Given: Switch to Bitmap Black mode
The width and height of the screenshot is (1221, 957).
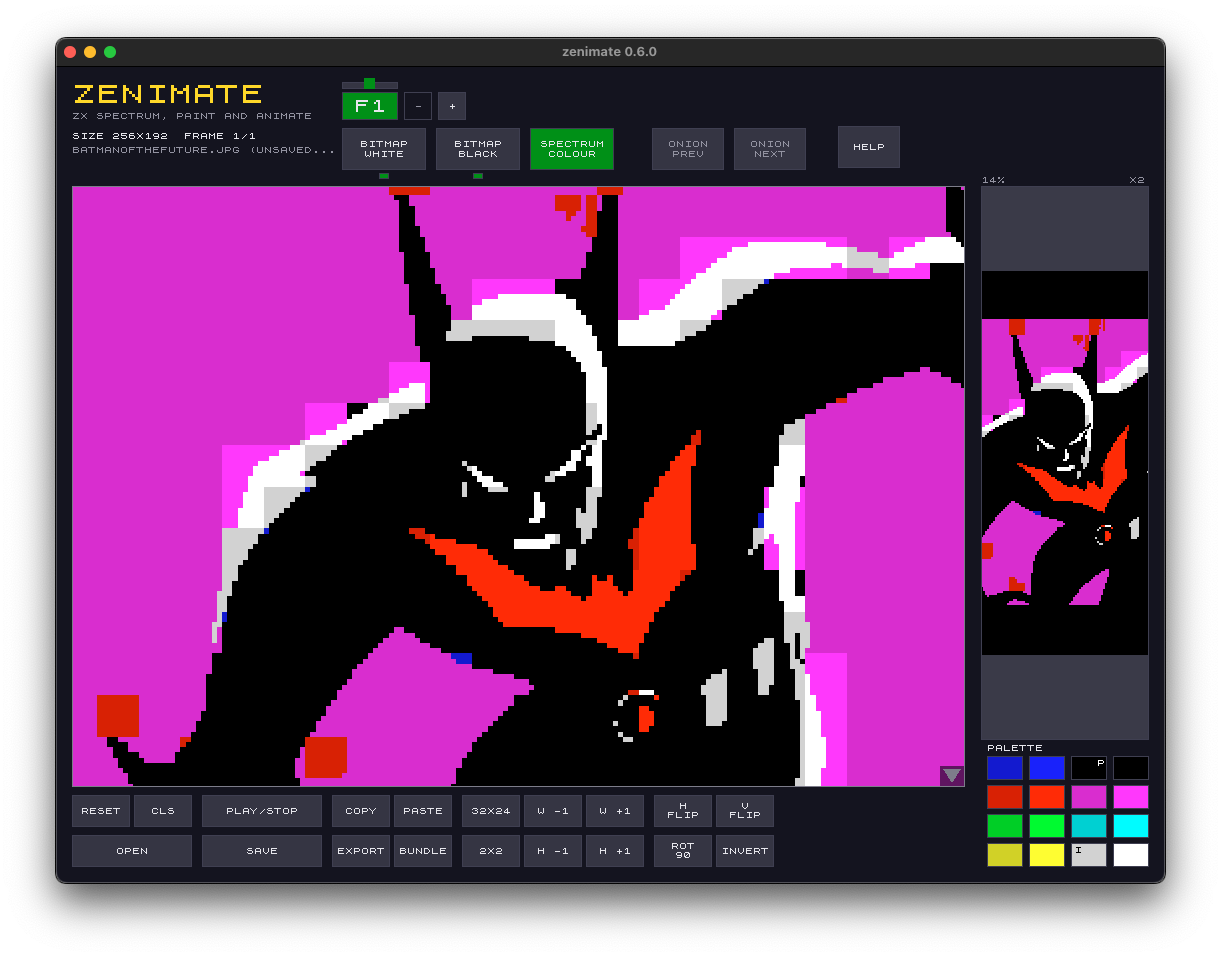Looking at the screenshot, I should [478, 149].
